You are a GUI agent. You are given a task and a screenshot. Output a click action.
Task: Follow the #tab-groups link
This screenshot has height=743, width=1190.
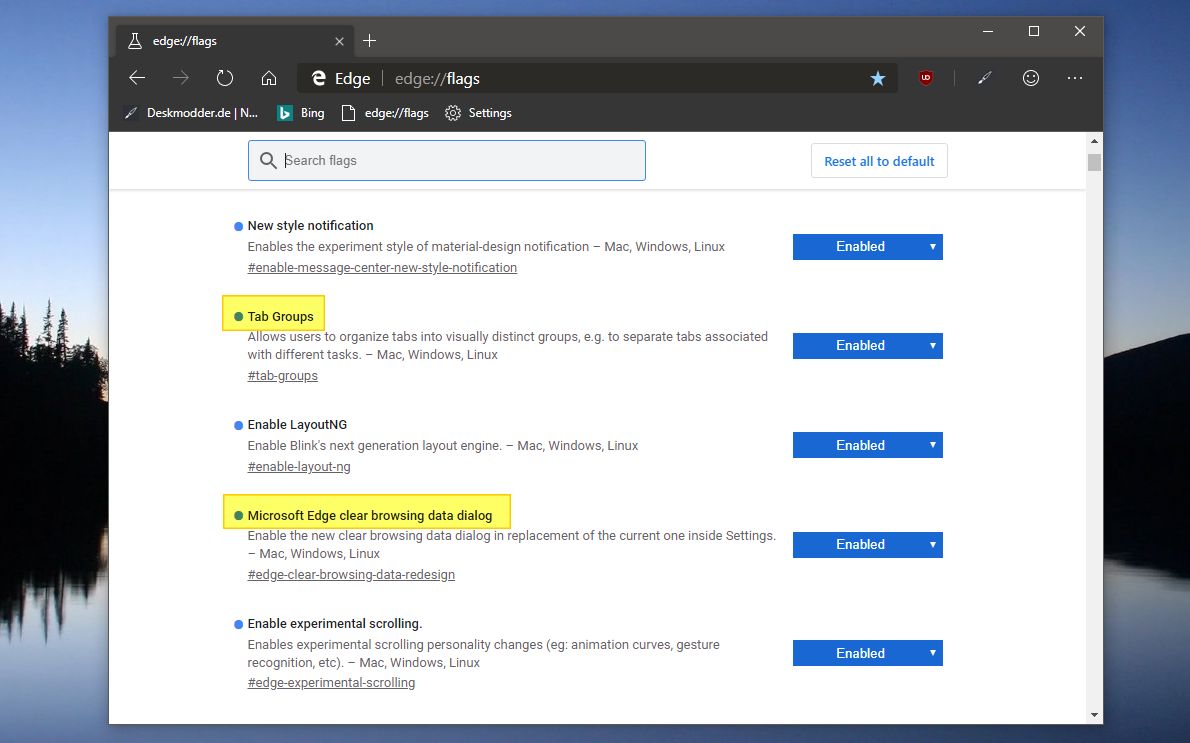[282, 376]
